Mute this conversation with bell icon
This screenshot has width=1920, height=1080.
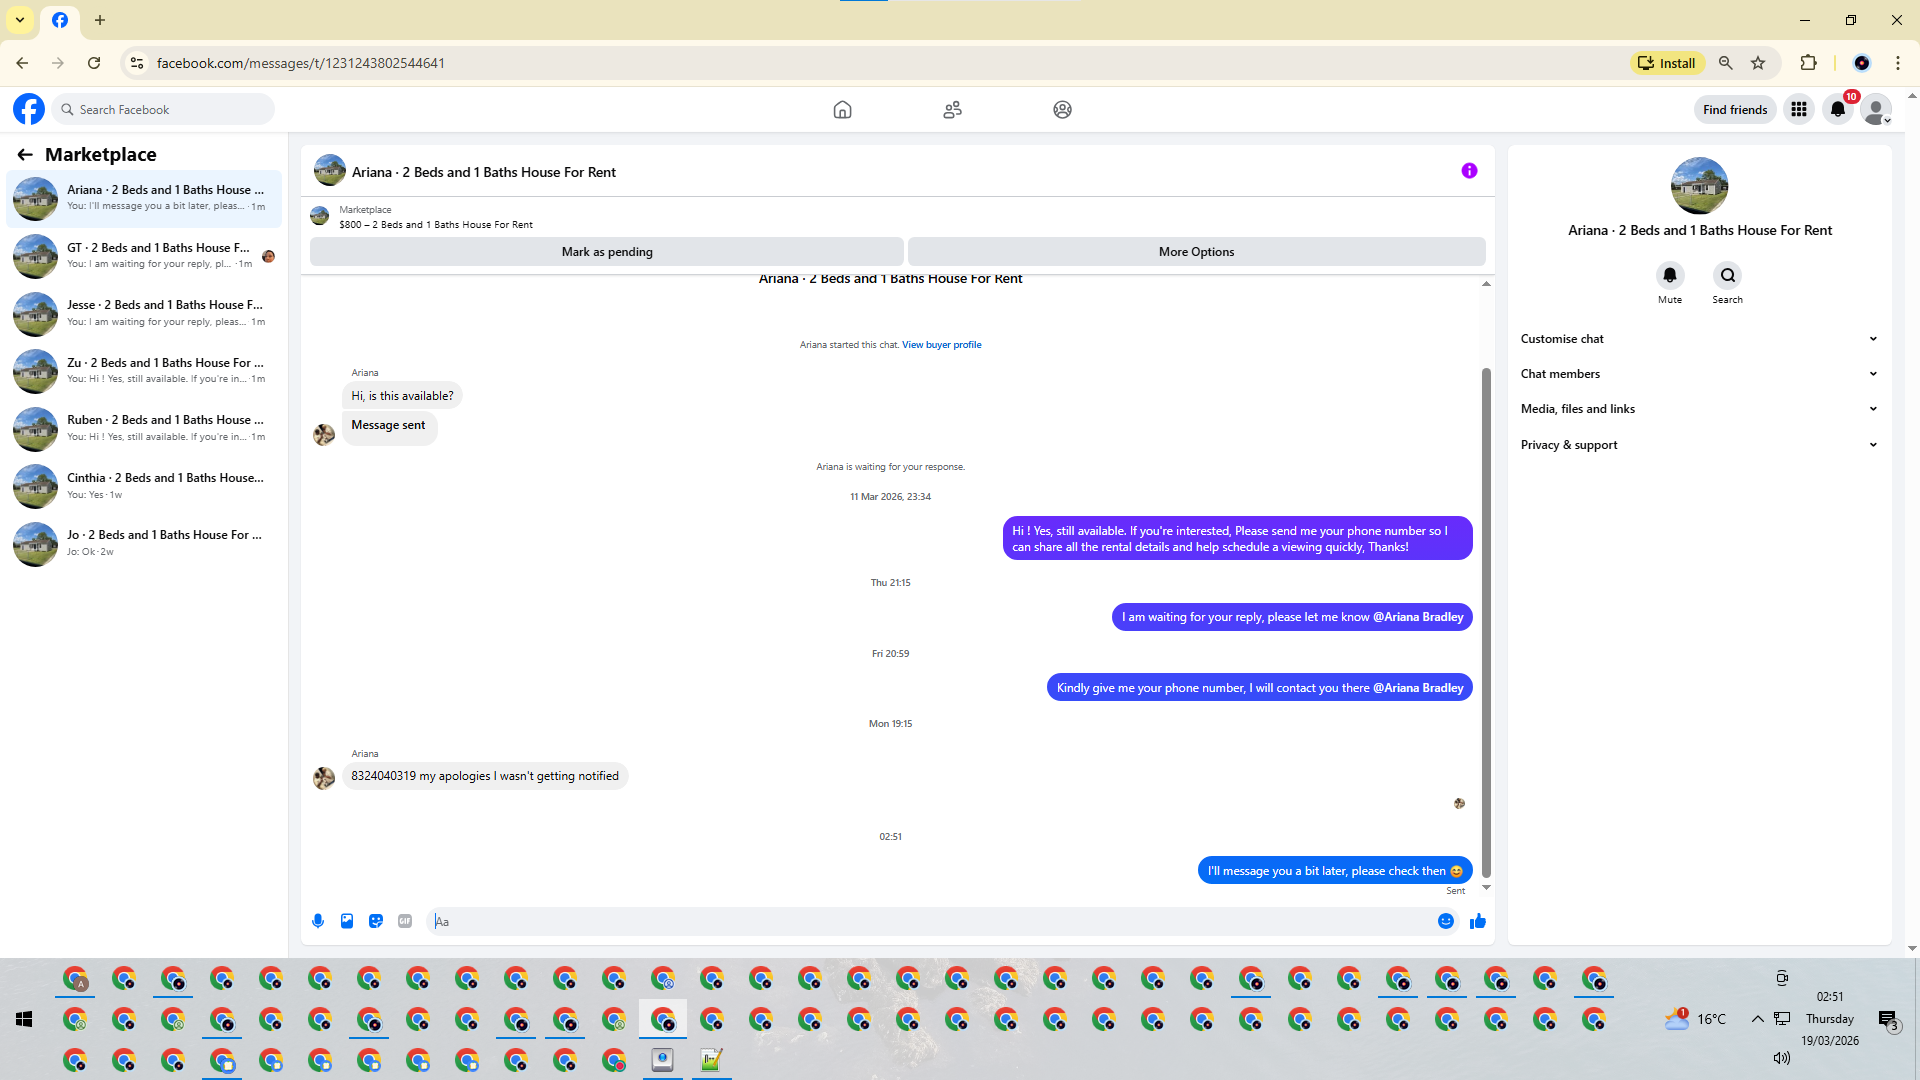click(1670, 275)
